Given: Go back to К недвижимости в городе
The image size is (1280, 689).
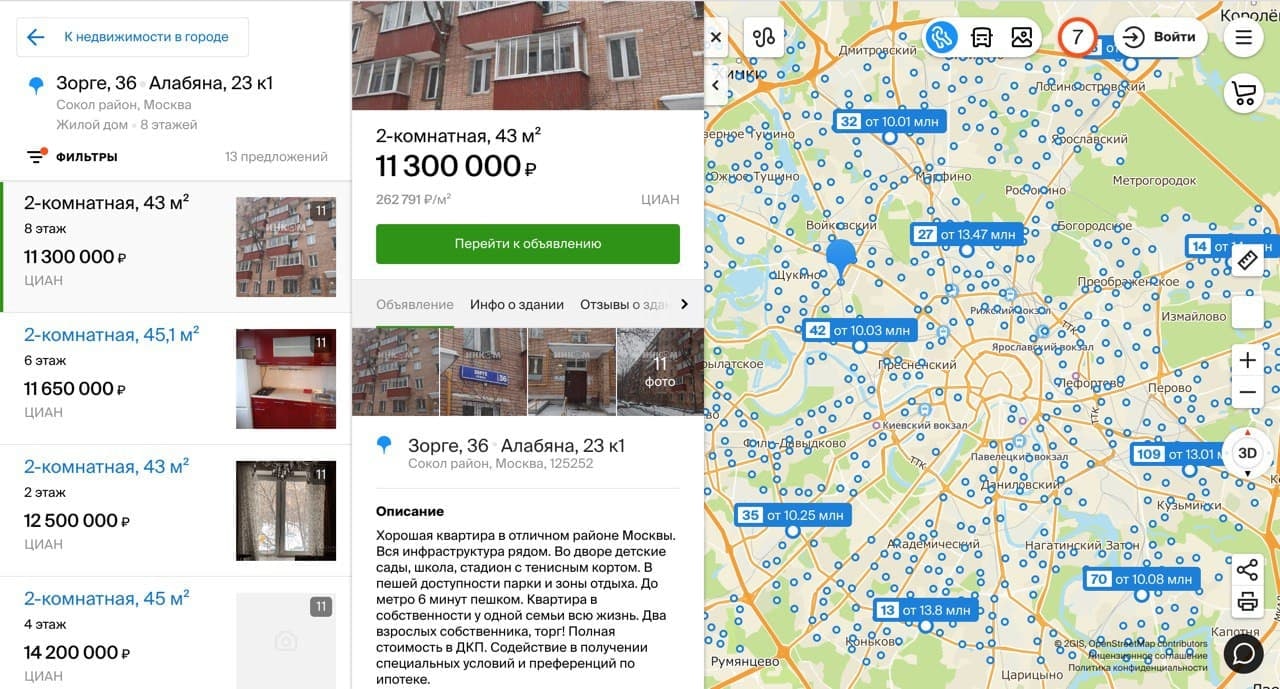Looking at the screenshot, I should coord(132,37).
